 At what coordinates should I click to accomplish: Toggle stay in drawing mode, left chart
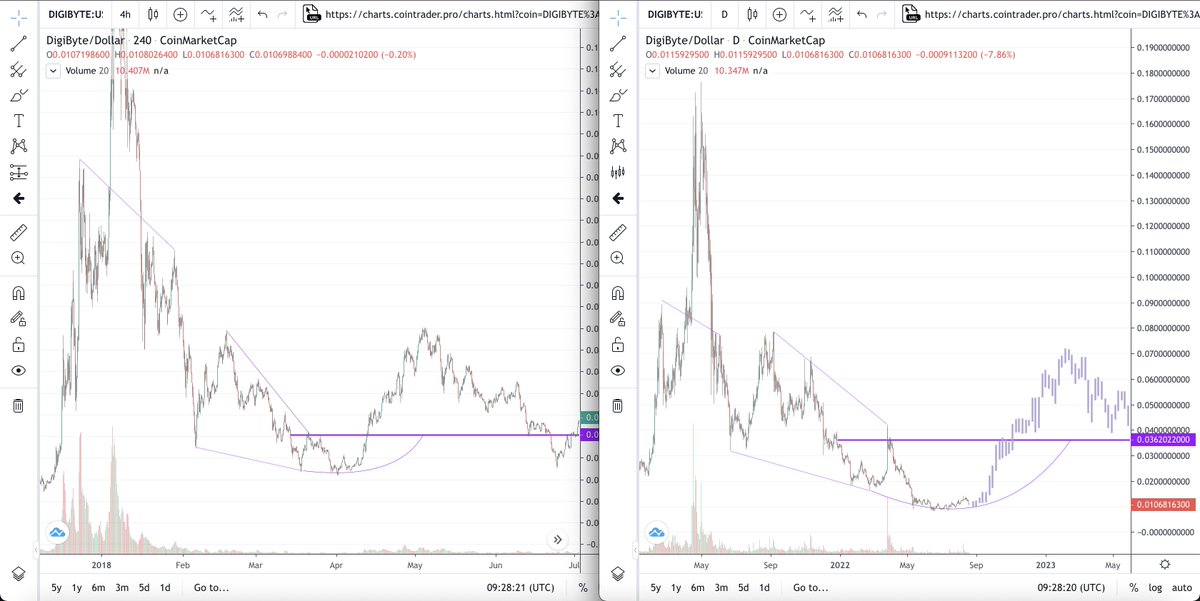[x=18, y=319]
